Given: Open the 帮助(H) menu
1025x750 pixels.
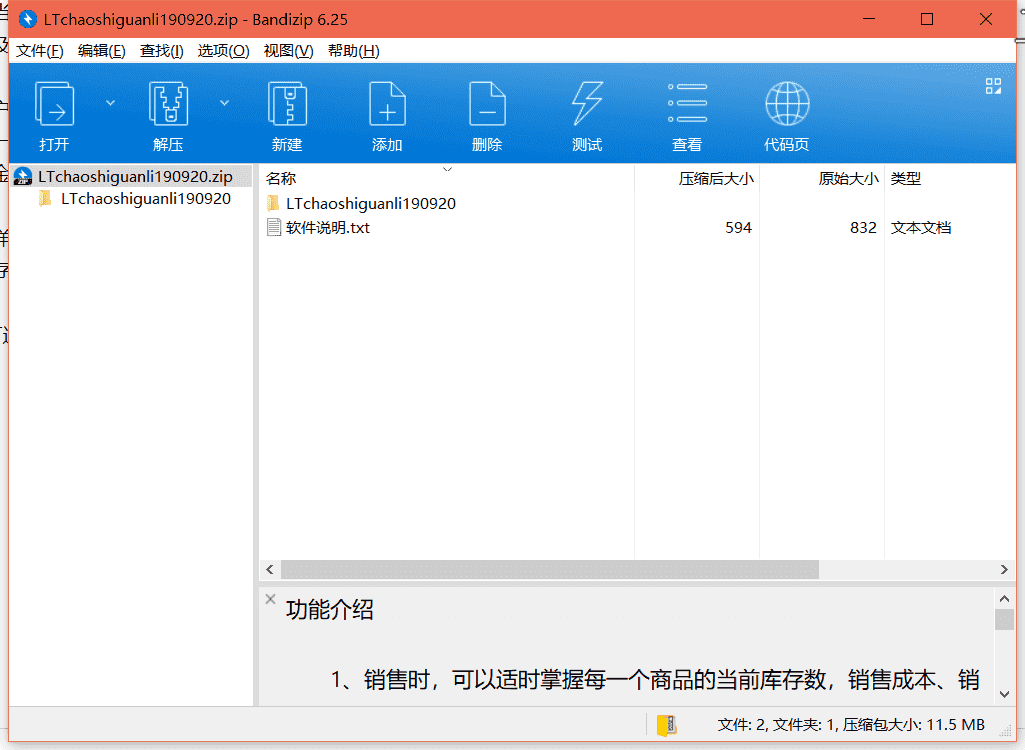Looking at the screenshot, I should coord(354,51).
